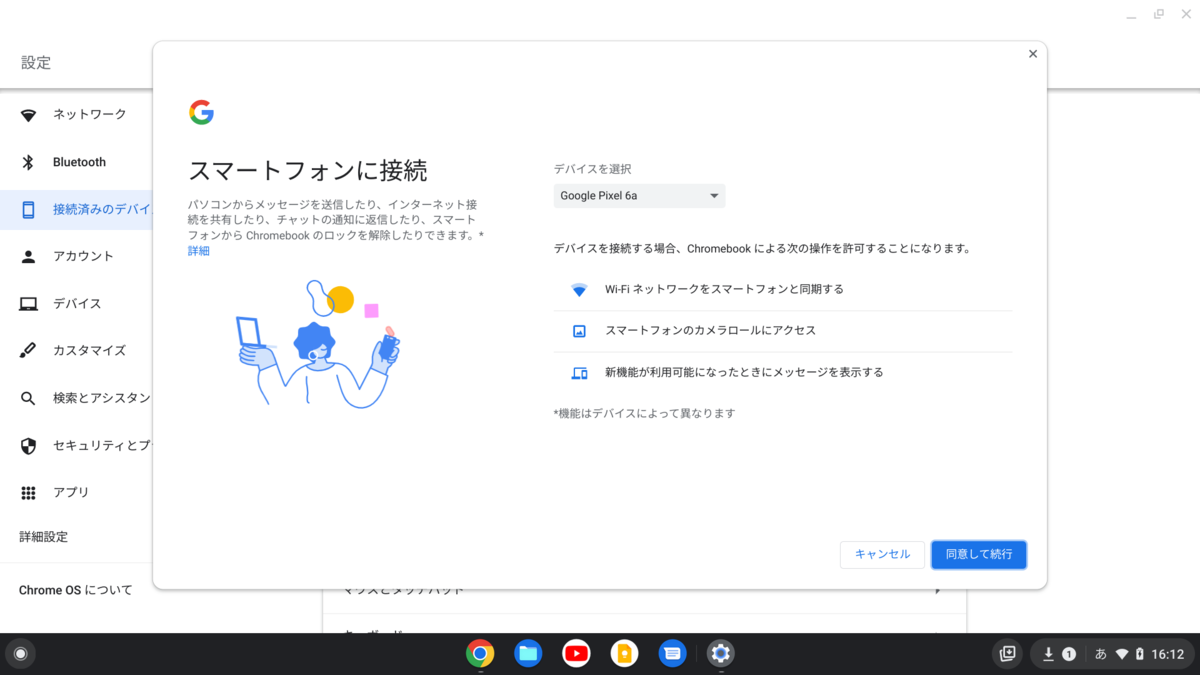Viewport: 1200px width, 675px height.
Task: Click text Wi-Fi ネットワークをスマートフォンと同期する
Action: click(724, 290)
